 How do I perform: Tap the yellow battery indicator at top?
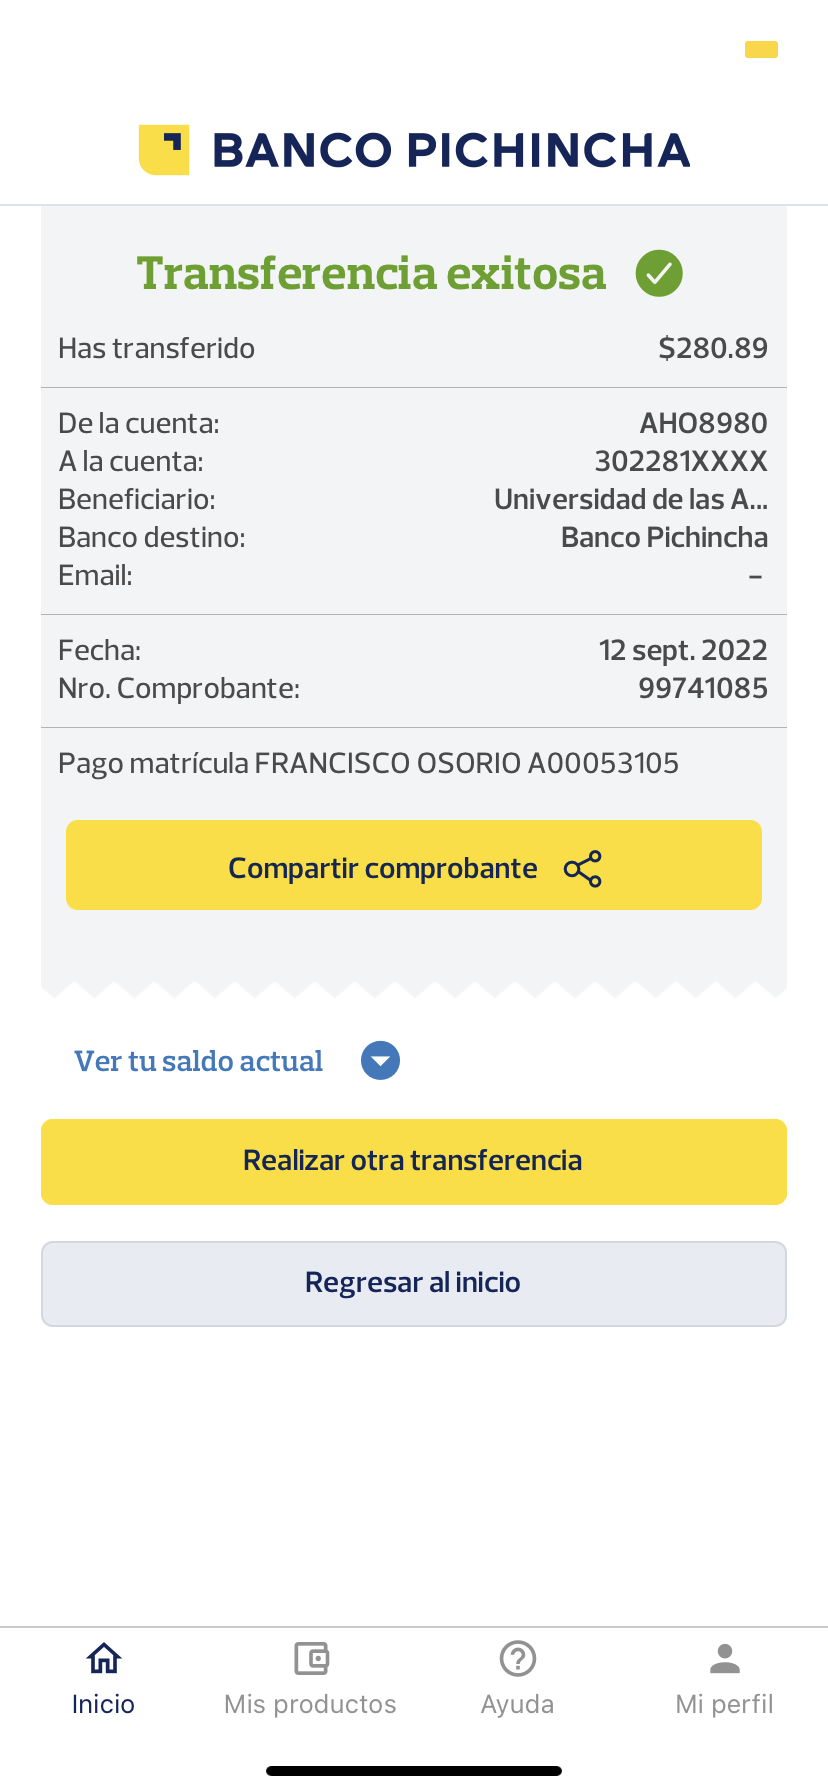tap(761, 49)
